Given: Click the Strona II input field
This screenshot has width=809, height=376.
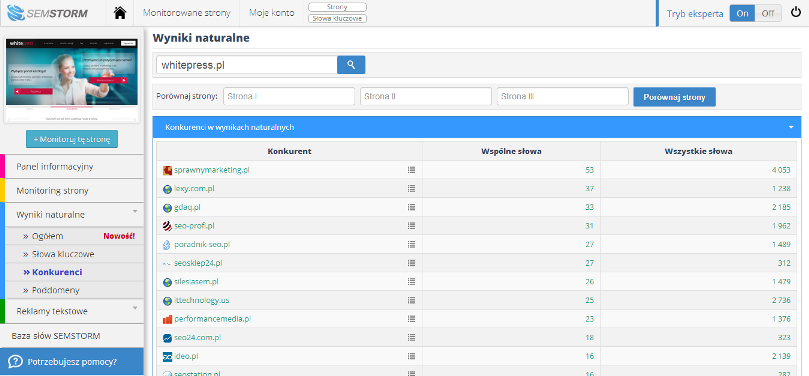Looking at the screenshot, I should pos(426,96).
